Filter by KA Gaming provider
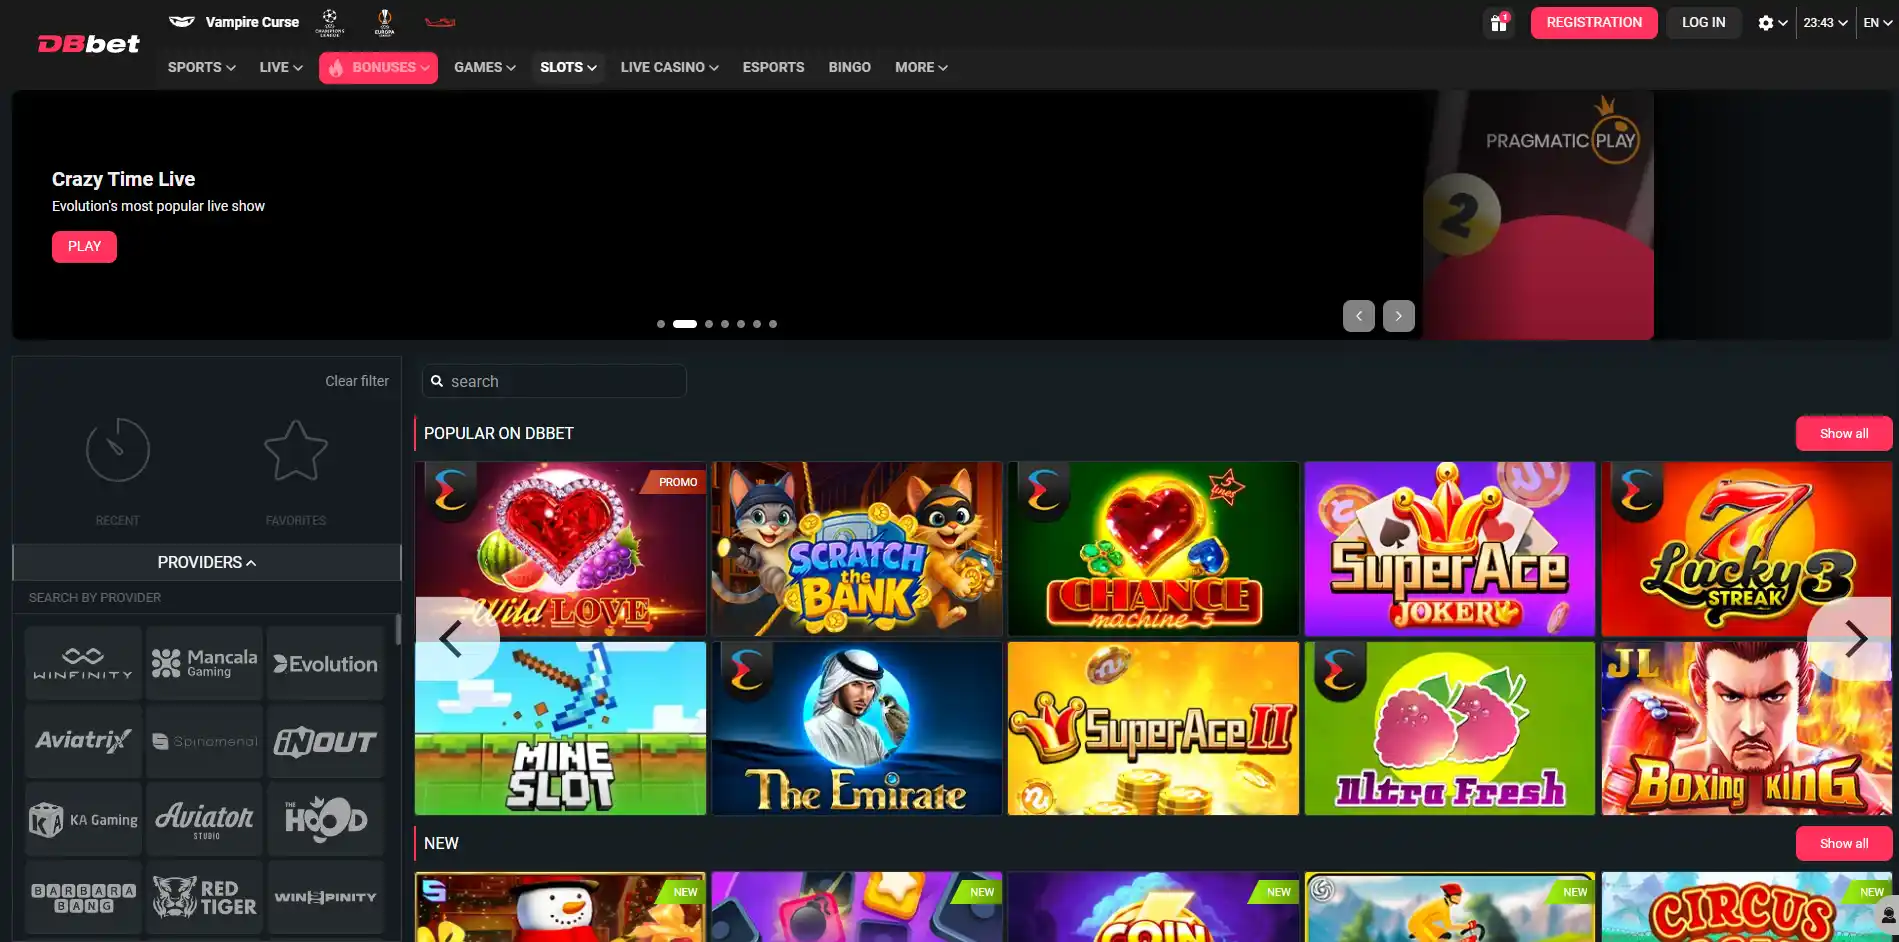 coord(83,819)
